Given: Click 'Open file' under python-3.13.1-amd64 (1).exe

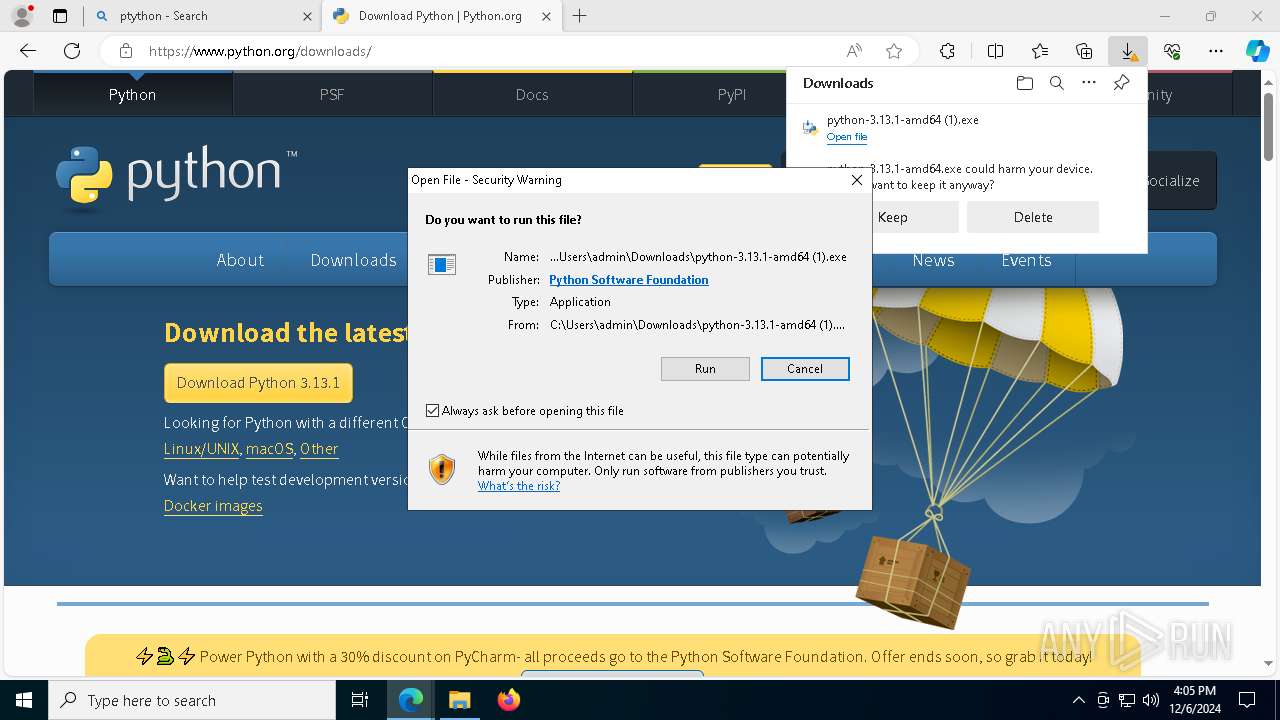Looking at the screenshot, I should 847,137.
